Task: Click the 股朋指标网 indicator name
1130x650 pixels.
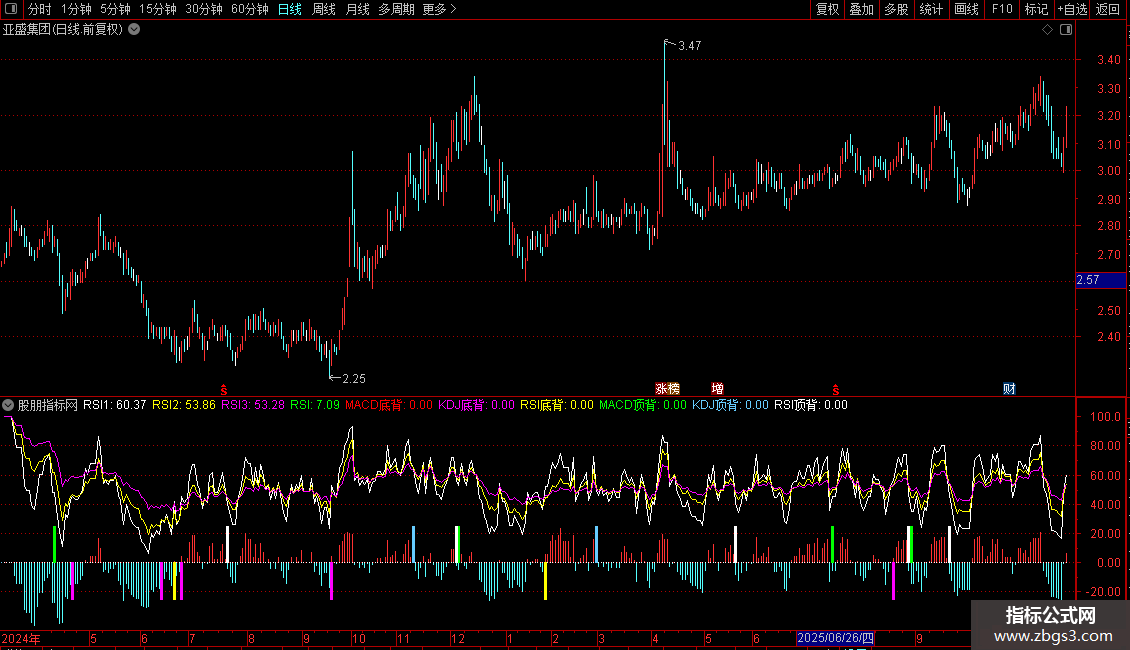Action: [48, 405]
